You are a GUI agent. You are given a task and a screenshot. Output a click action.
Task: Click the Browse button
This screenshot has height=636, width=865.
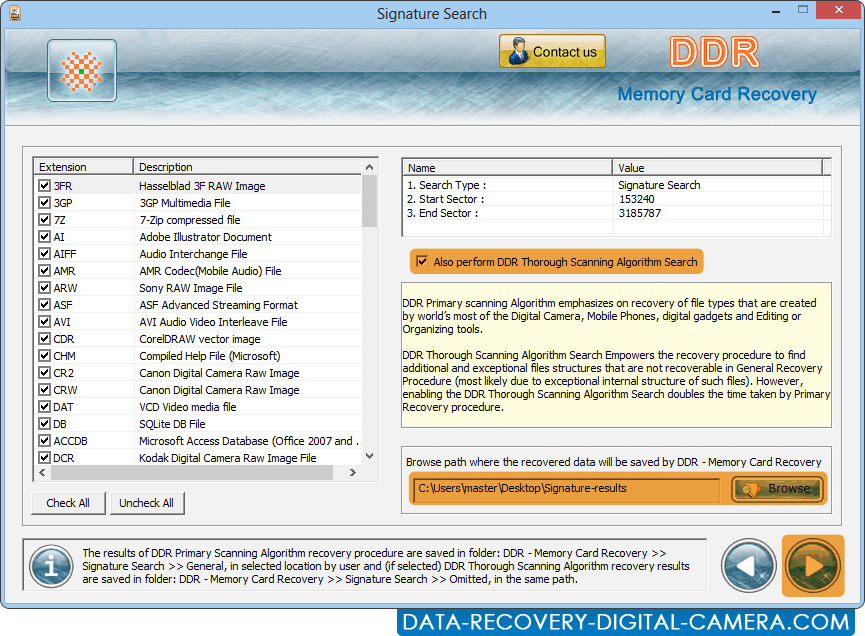(x=778, y=489)
